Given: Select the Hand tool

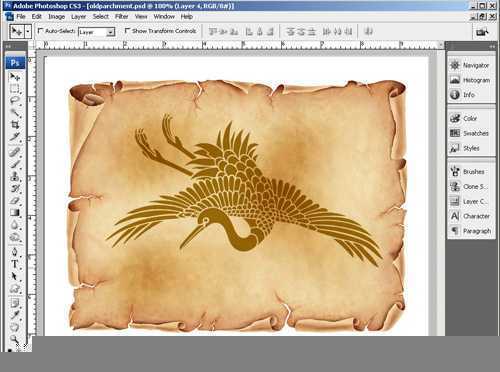Looking at the screenshot, I should coord(15,327).
